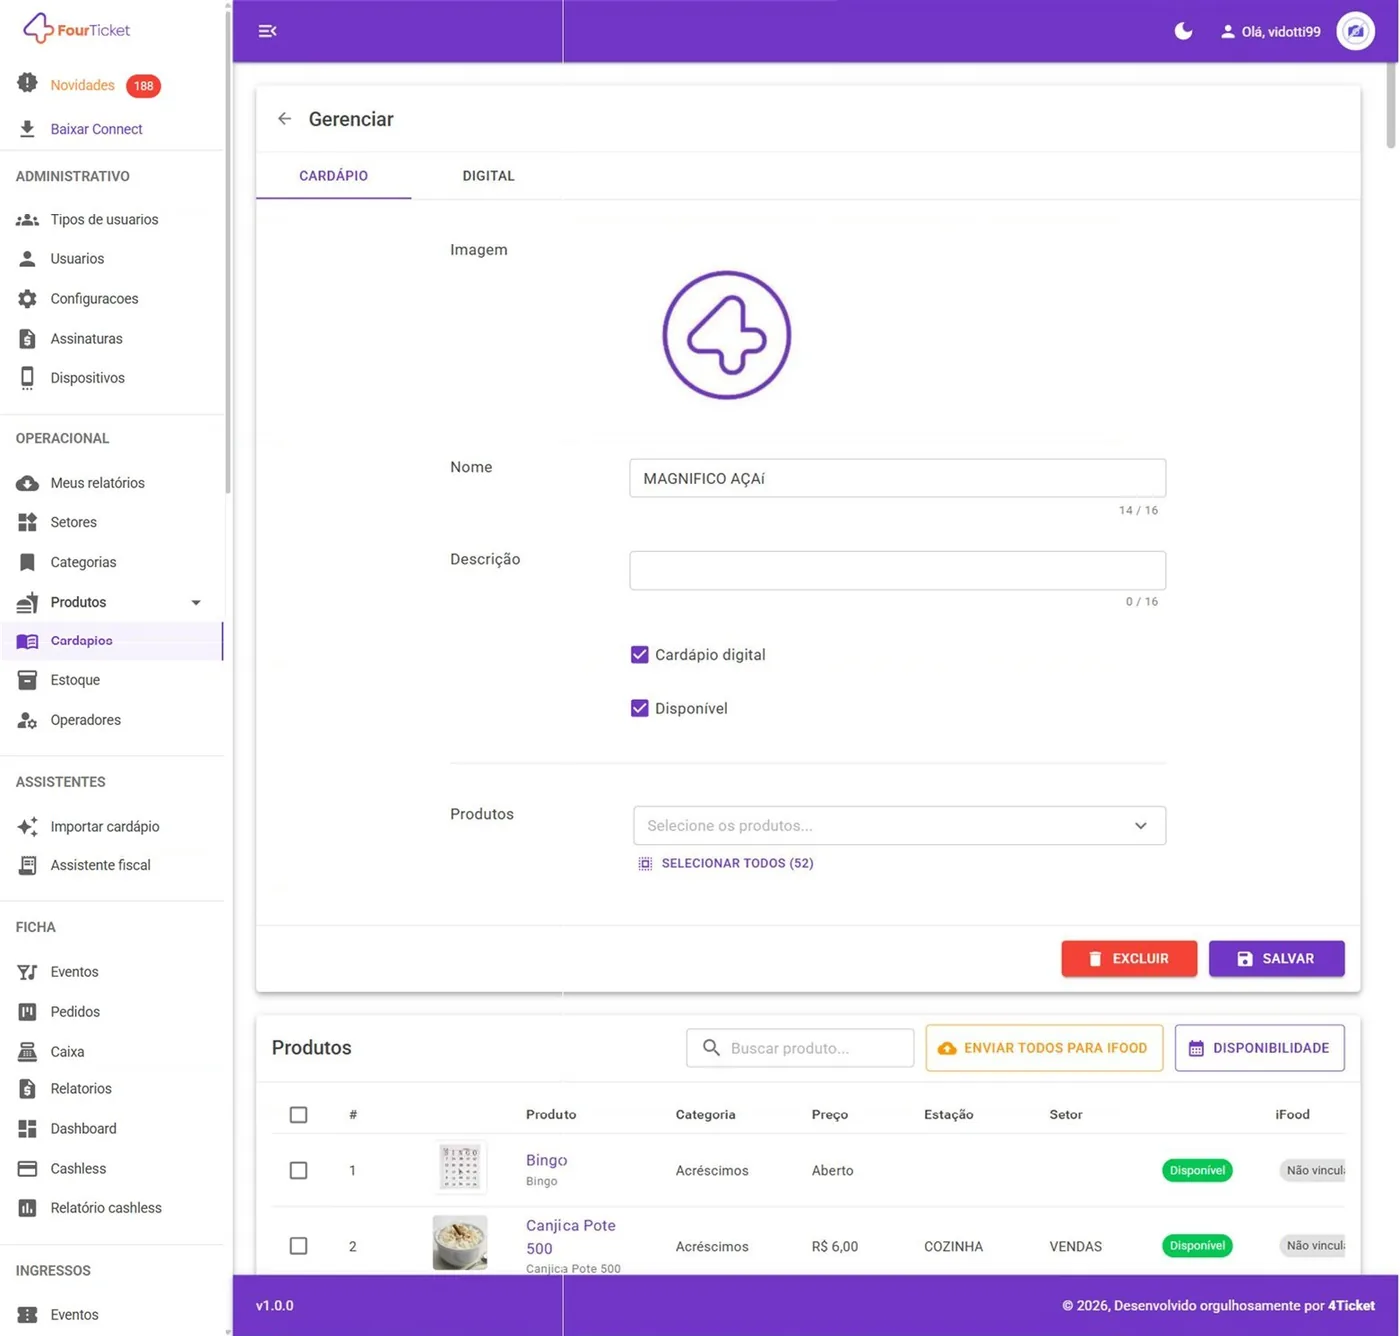Uncheck the Disponível checkbox
Screen dimensions: 1400x1336
pos(640,708)
